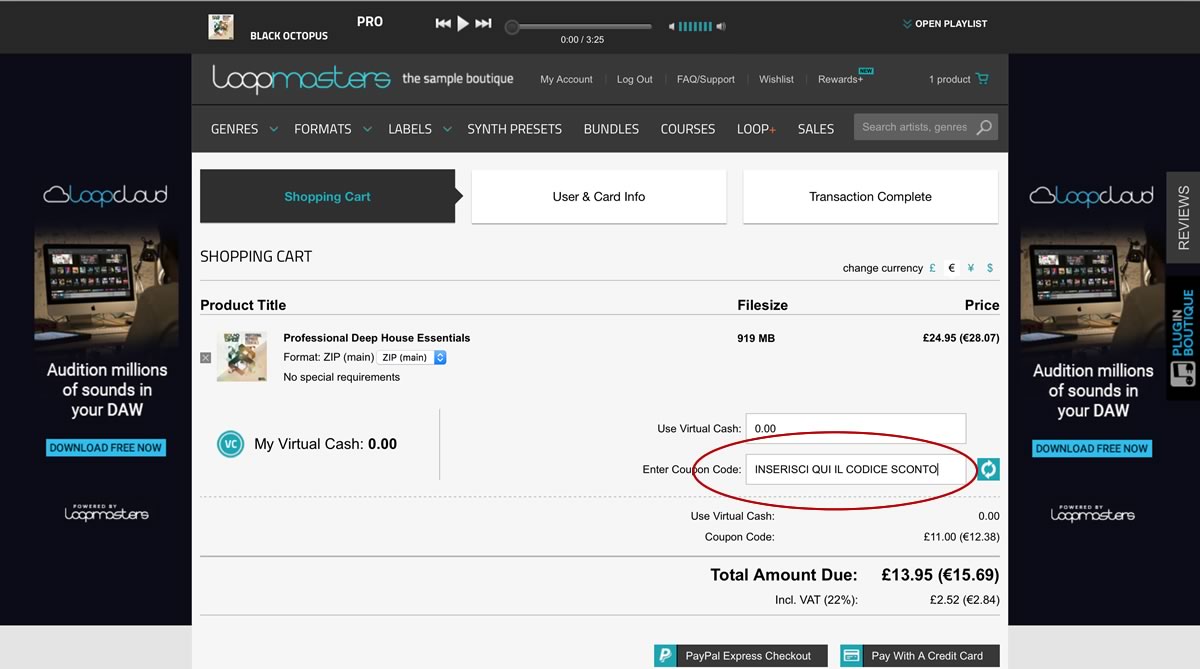Open My Account page
The height and width of the screenshot is (669, 1200).
(566, 79)
